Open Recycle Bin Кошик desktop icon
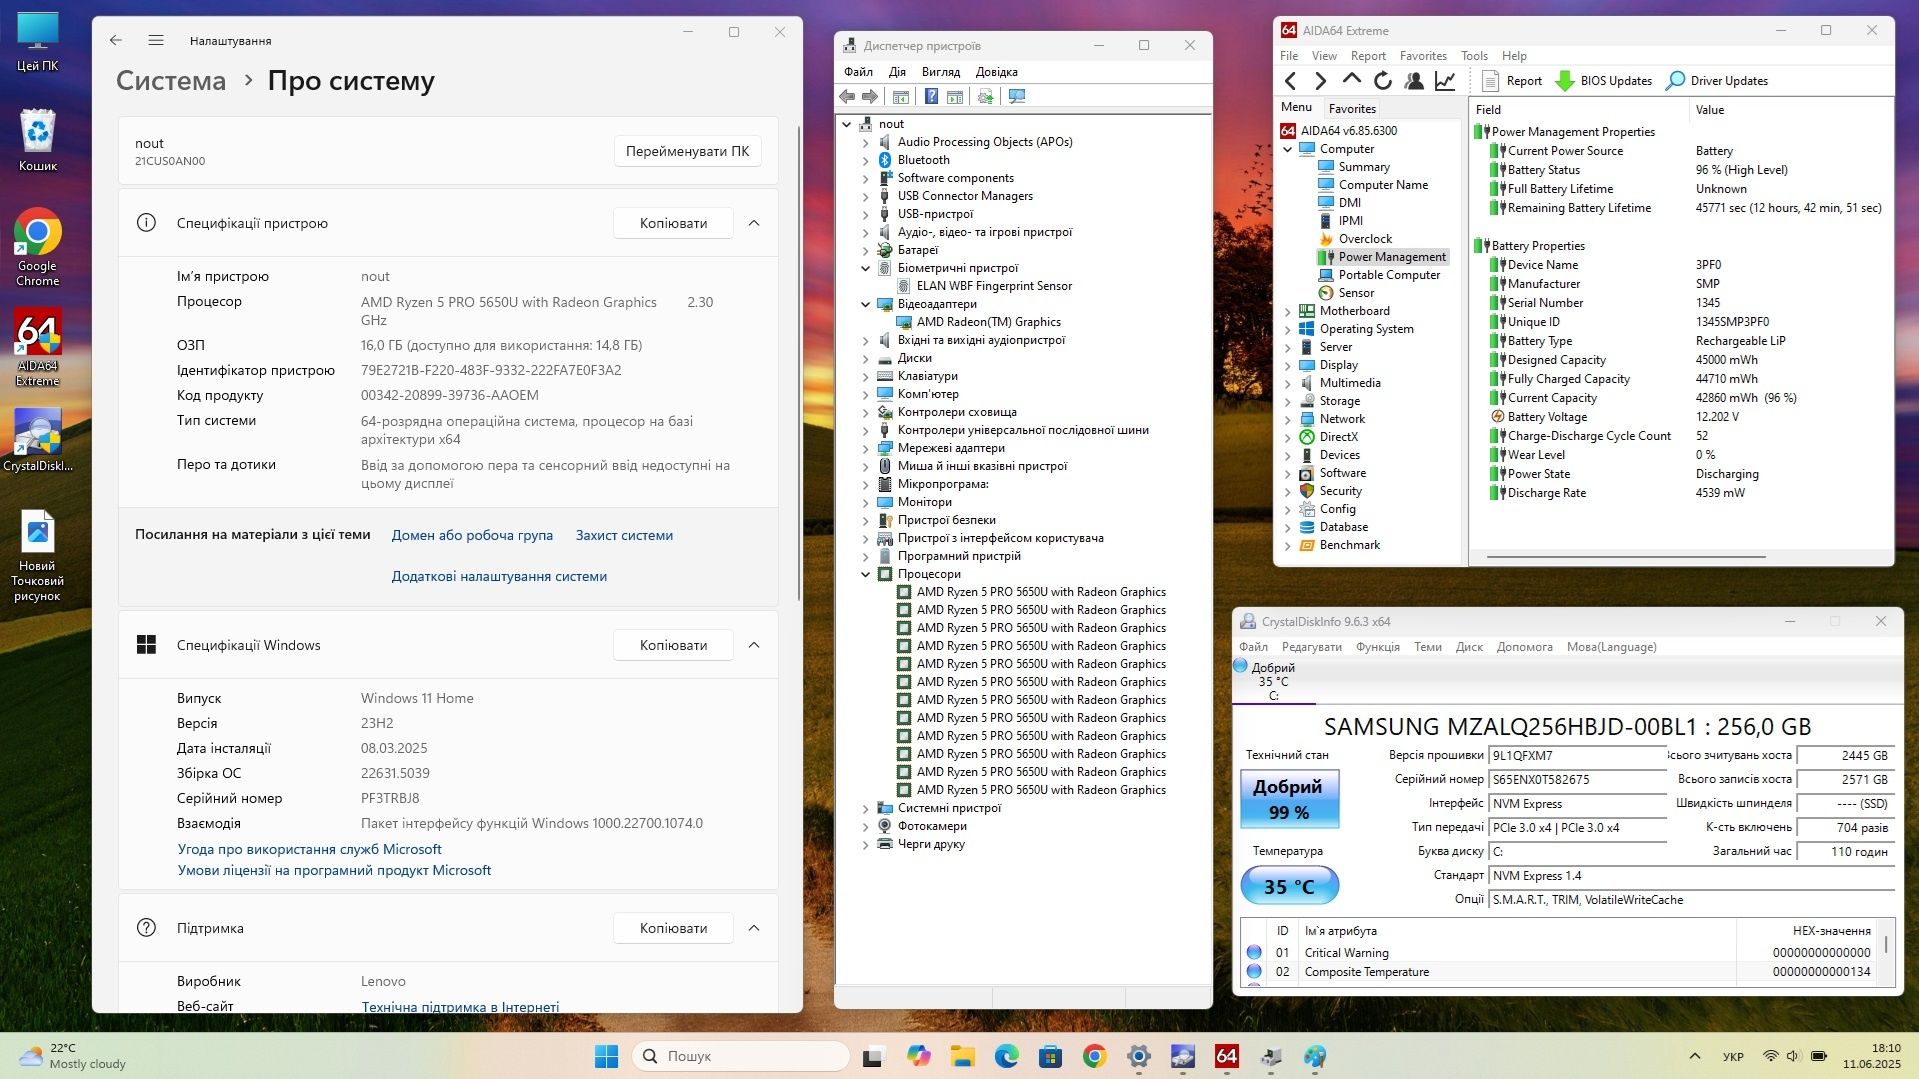Screen dimensions: 1919x1079 pyautogui.click(x=37, y=140)
